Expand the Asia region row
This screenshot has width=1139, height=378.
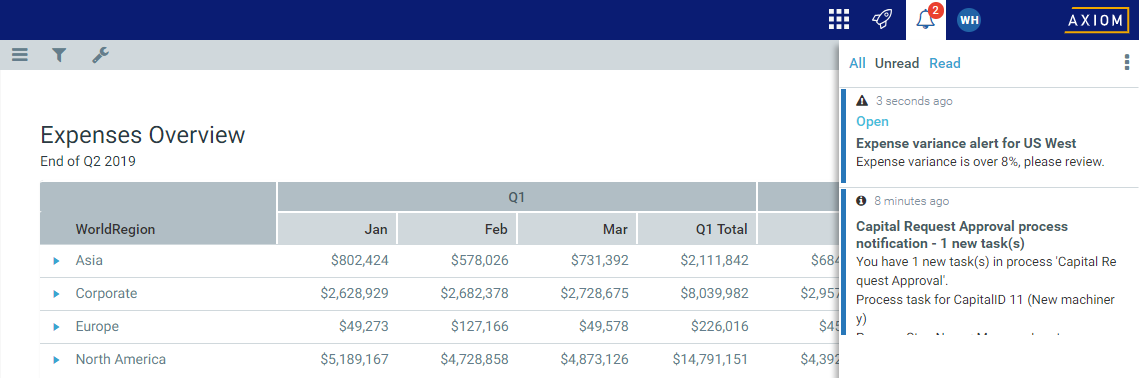57,260
